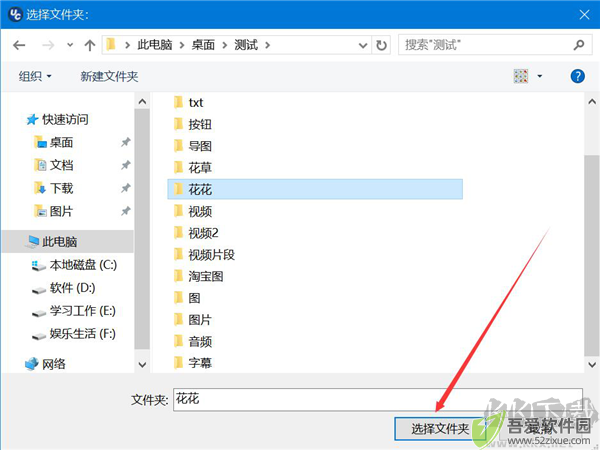
Task: Go back with the left arrow
Action: (19, 46)
